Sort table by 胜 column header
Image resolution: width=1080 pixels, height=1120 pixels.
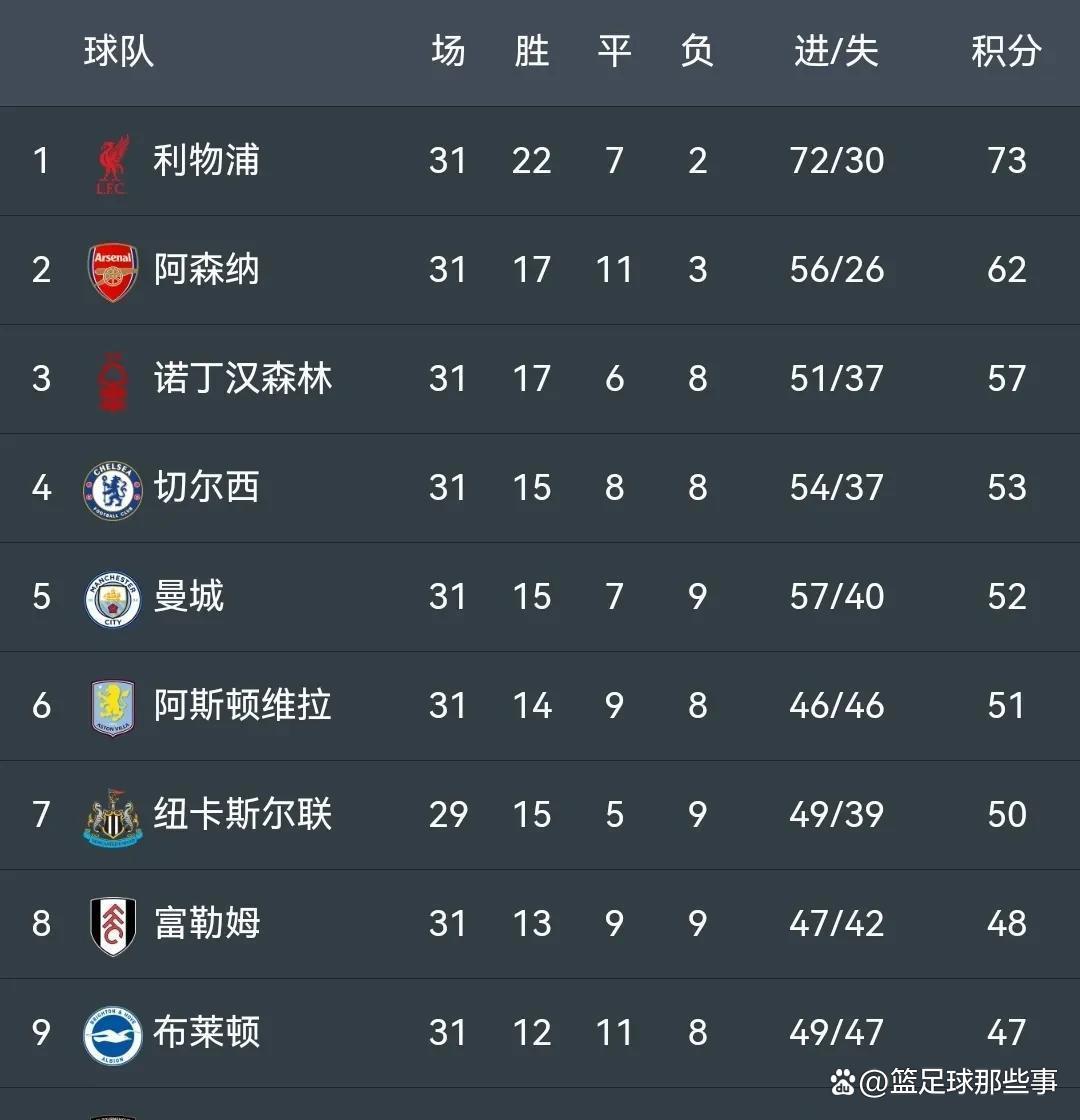531,51
